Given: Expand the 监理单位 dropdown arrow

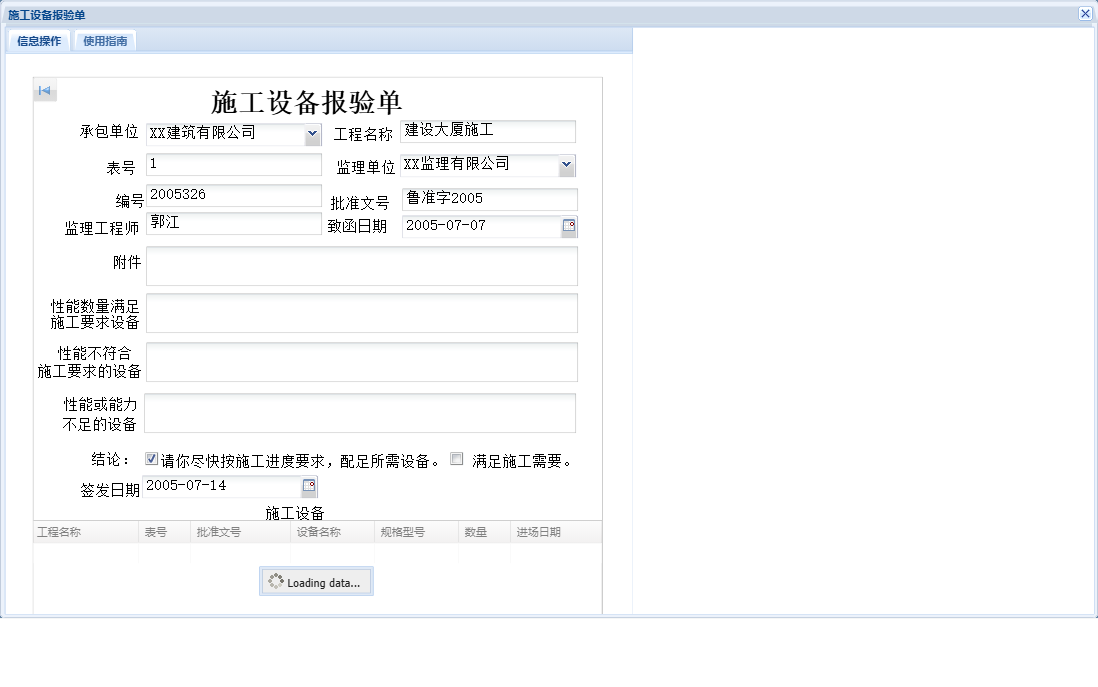Looking at the screenshot, I should 567,165.
